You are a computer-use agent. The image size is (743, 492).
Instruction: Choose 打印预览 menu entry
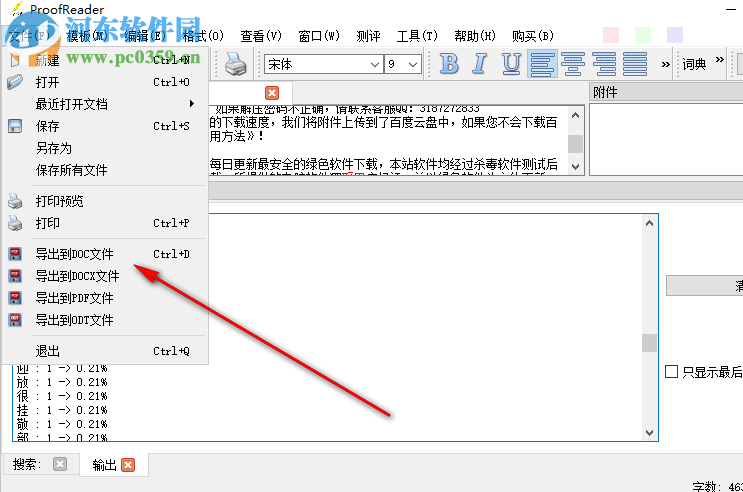pyautogui.click(x=105, y=201)
